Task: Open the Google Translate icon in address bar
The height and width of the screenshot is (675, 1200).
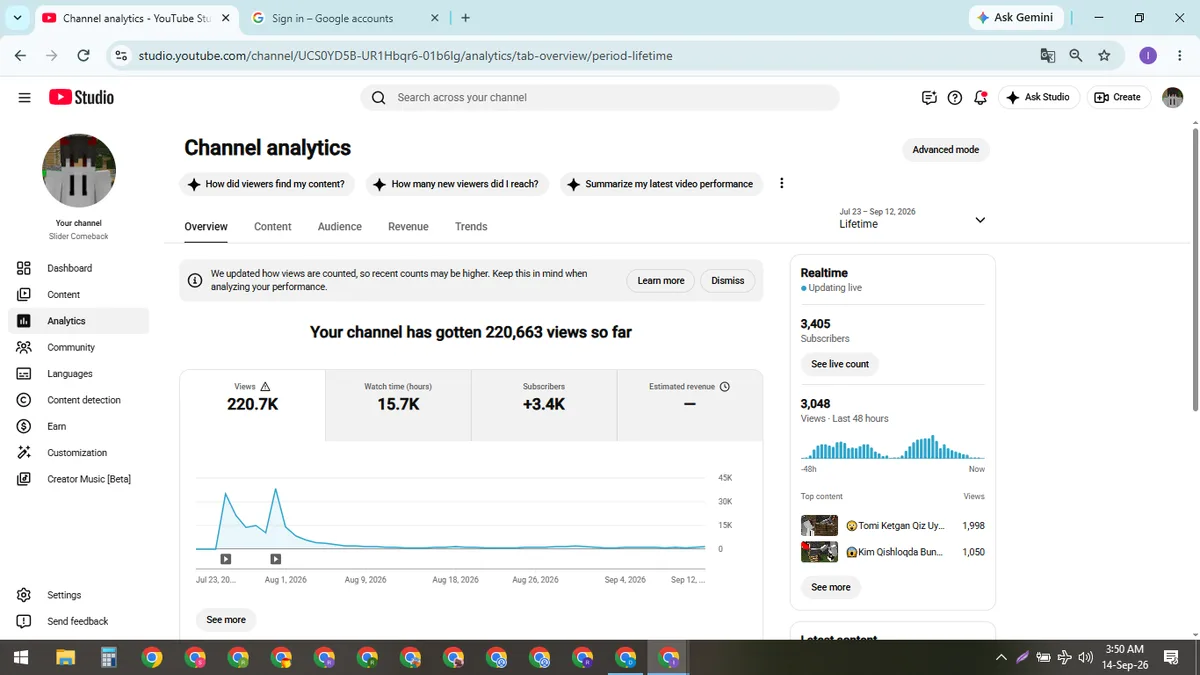Action: coord(1048,56)
